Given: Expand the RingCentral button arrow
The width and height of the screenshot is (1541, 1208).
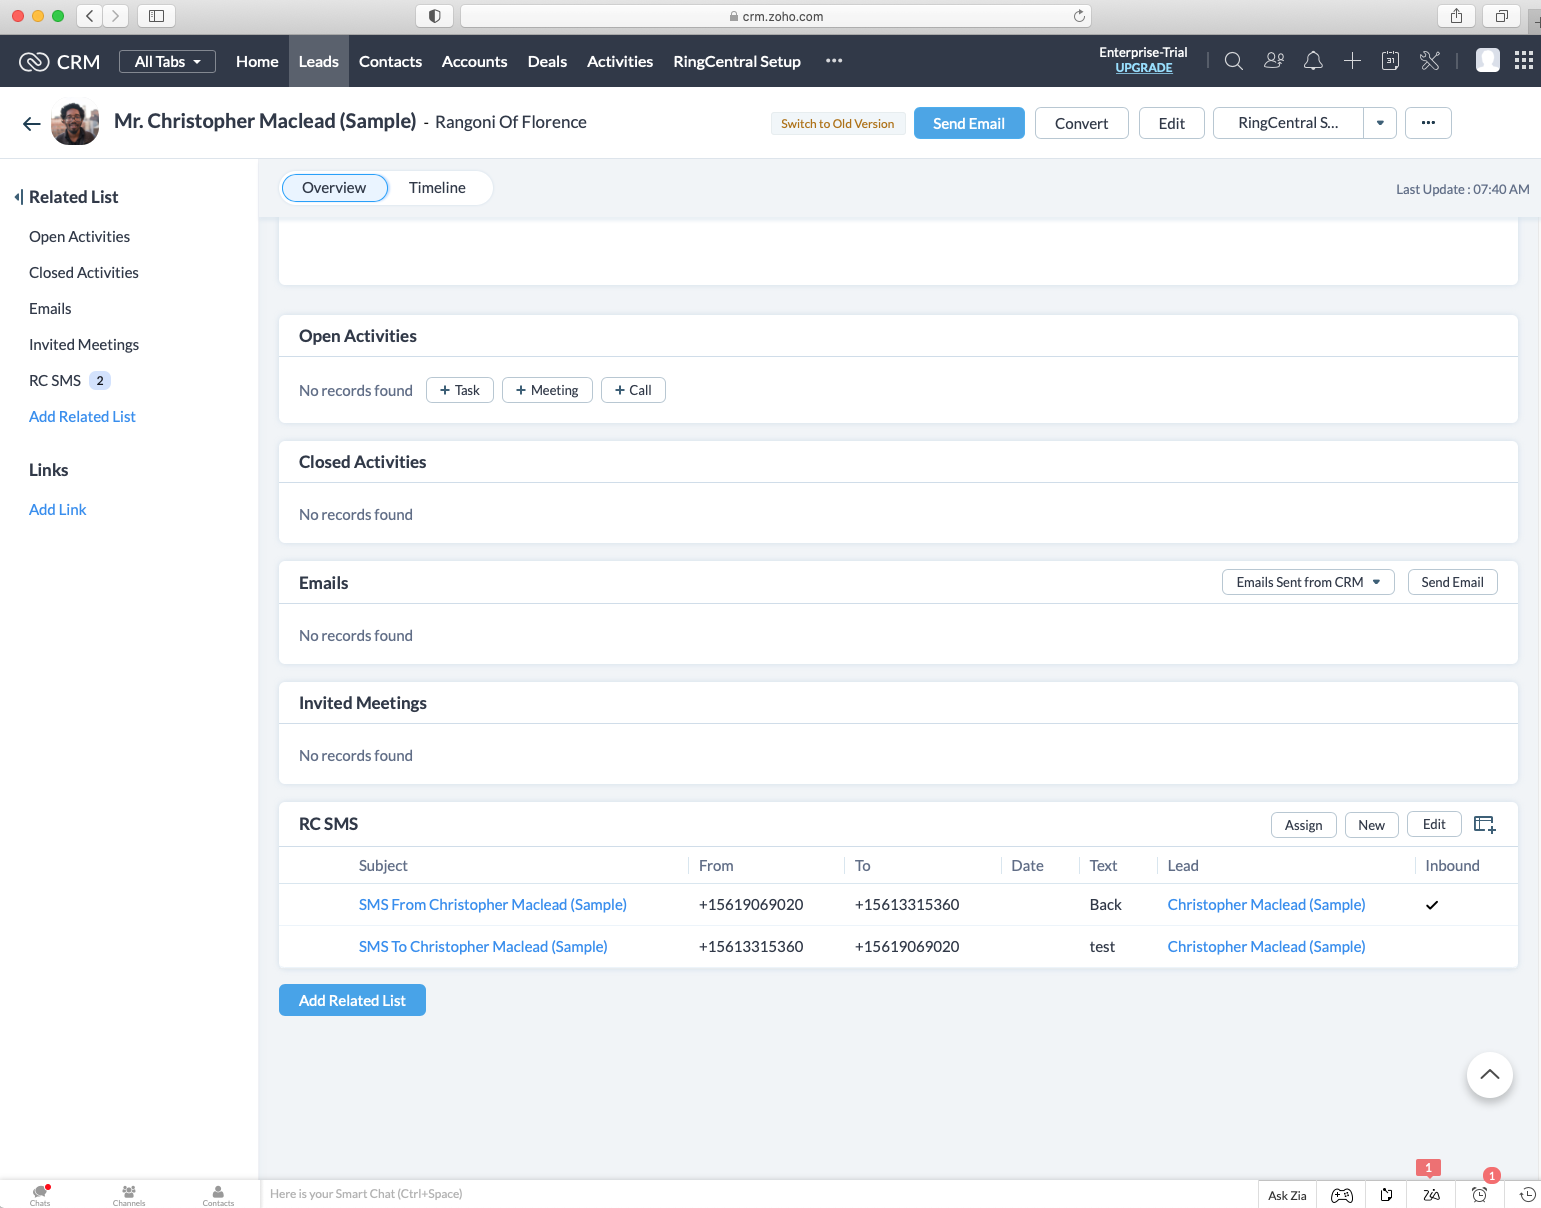Looking at the screenshot, I should coord(1380,123).
